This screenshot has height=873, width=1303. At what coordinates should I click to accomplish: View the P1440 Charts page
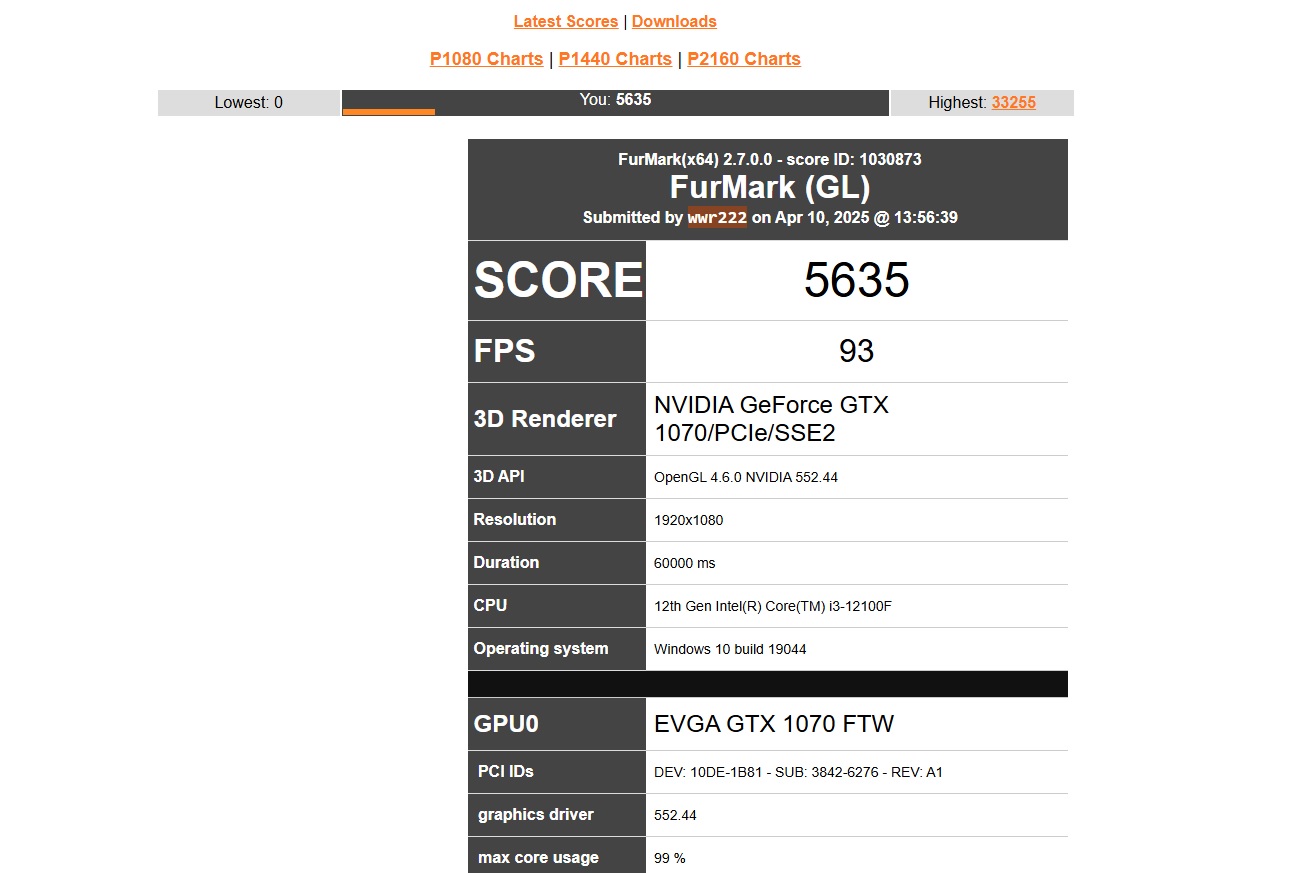615,59
